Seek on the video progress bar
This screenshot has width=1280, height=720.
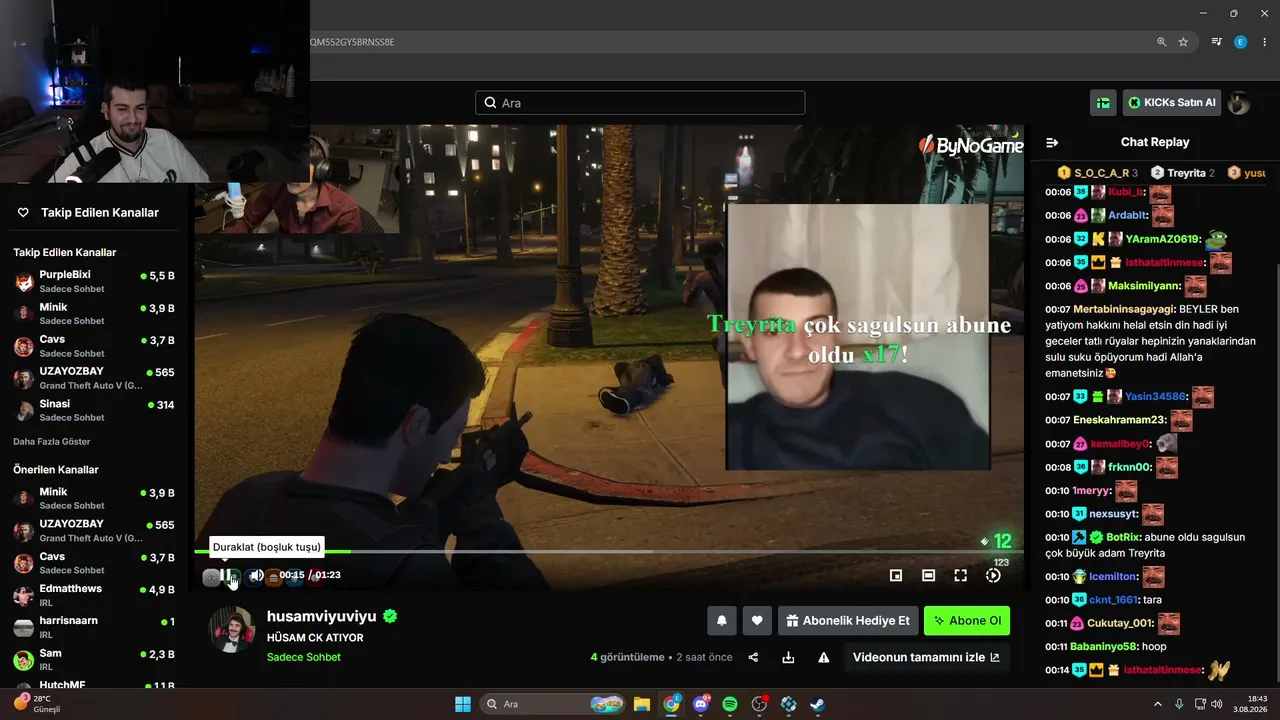[x=609, y=551]
